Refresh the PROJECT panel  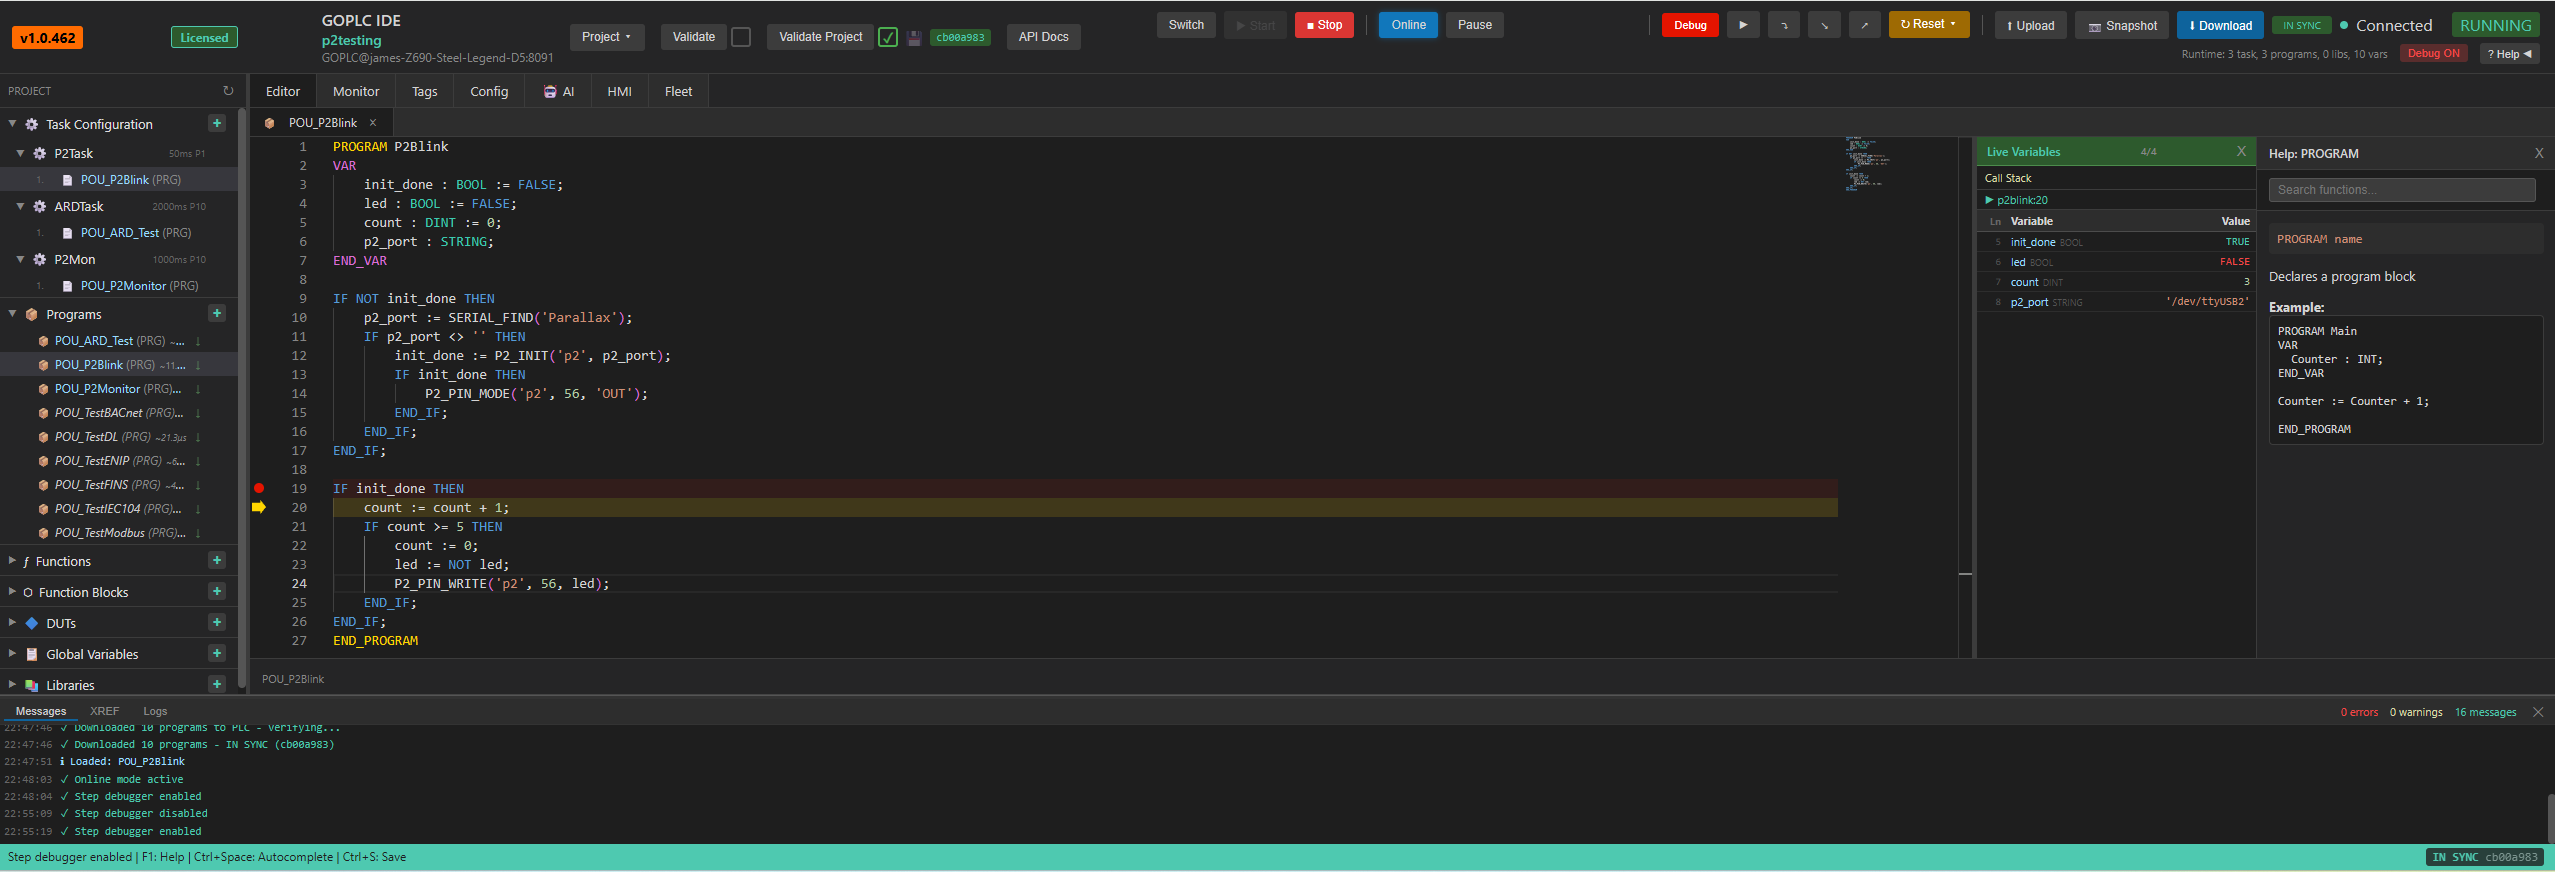coord(228,91)
